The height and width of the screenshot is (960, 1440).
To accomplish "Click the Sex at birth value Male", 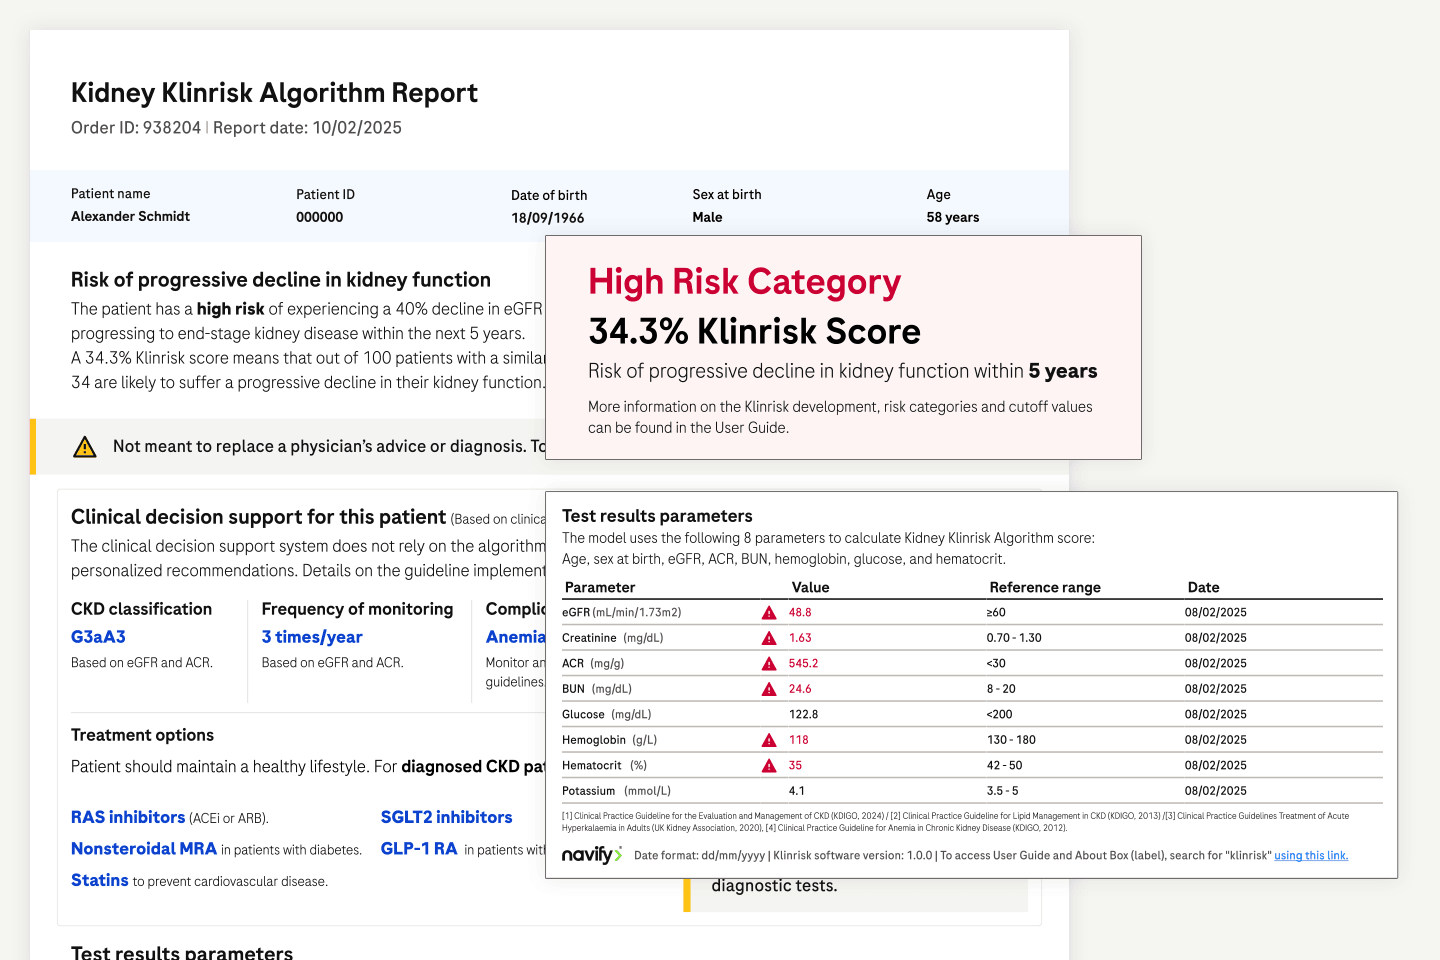I will click(x=707, y=217).
